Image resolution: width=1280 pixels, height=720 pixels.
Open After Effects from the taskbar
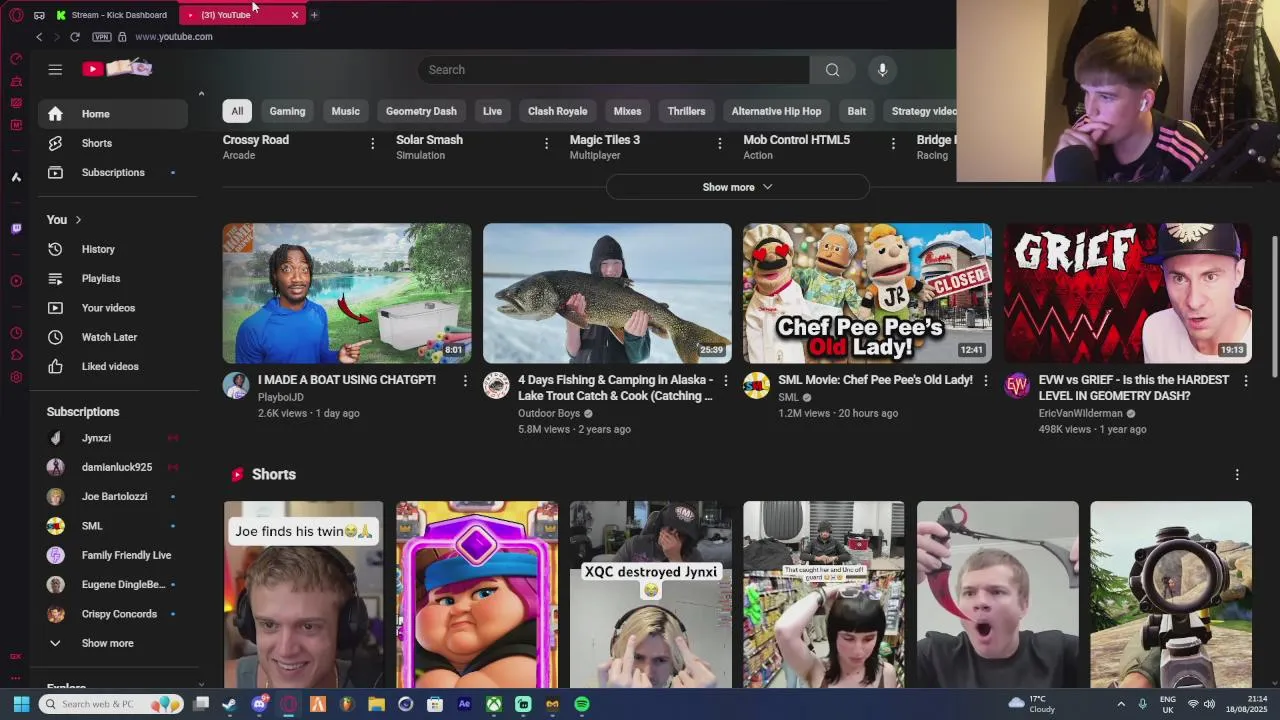click(x=464, y=704)
